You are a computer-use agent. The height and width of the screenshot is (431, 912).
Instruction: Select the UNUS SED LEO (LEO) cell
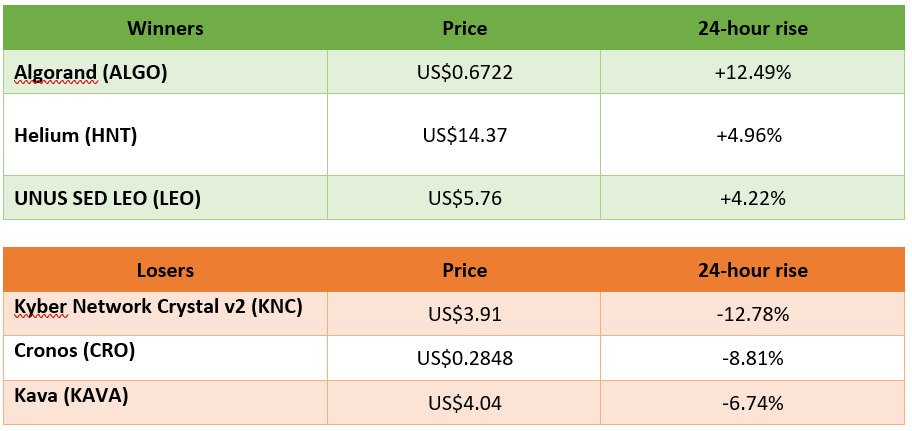point(165,198)
